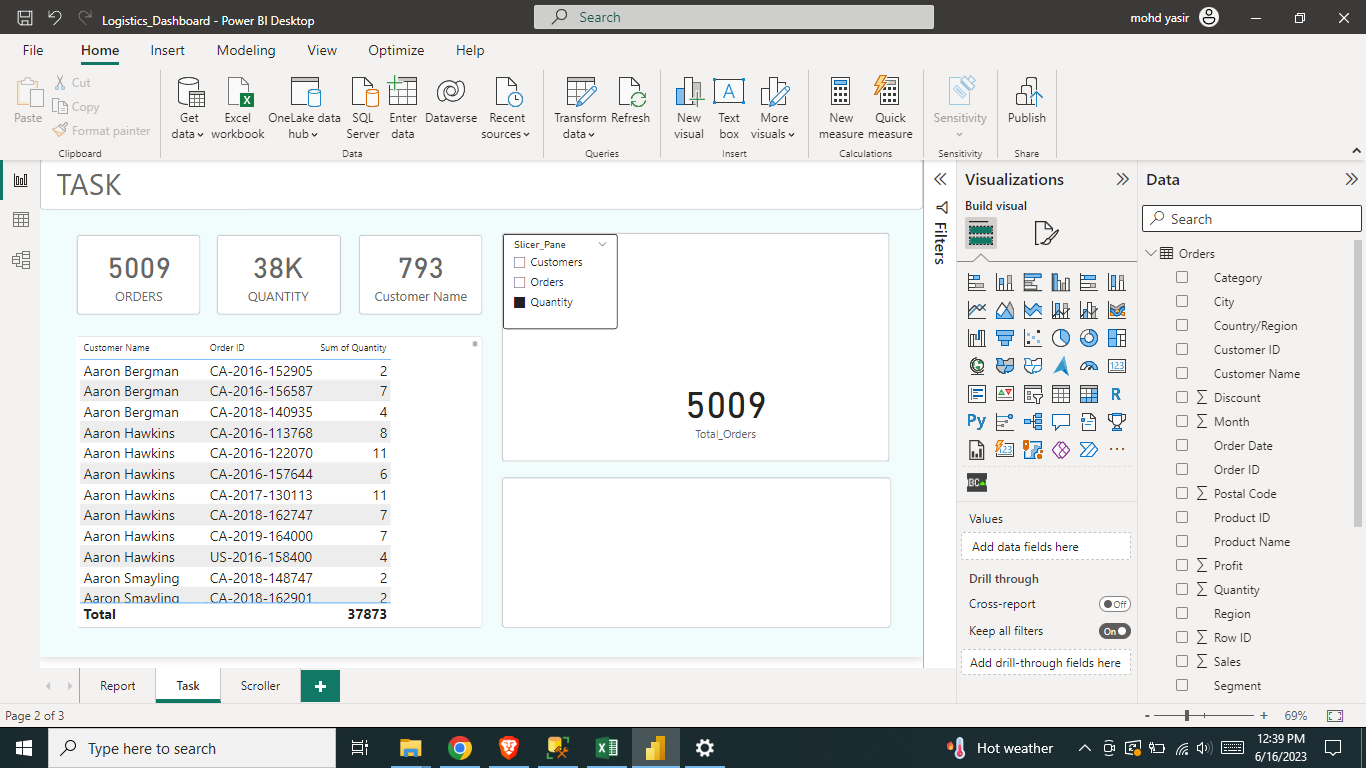Viewport: 1366px width, 768px height.
Task: Expand Recent sources dropdown
Action: point(507,134)
